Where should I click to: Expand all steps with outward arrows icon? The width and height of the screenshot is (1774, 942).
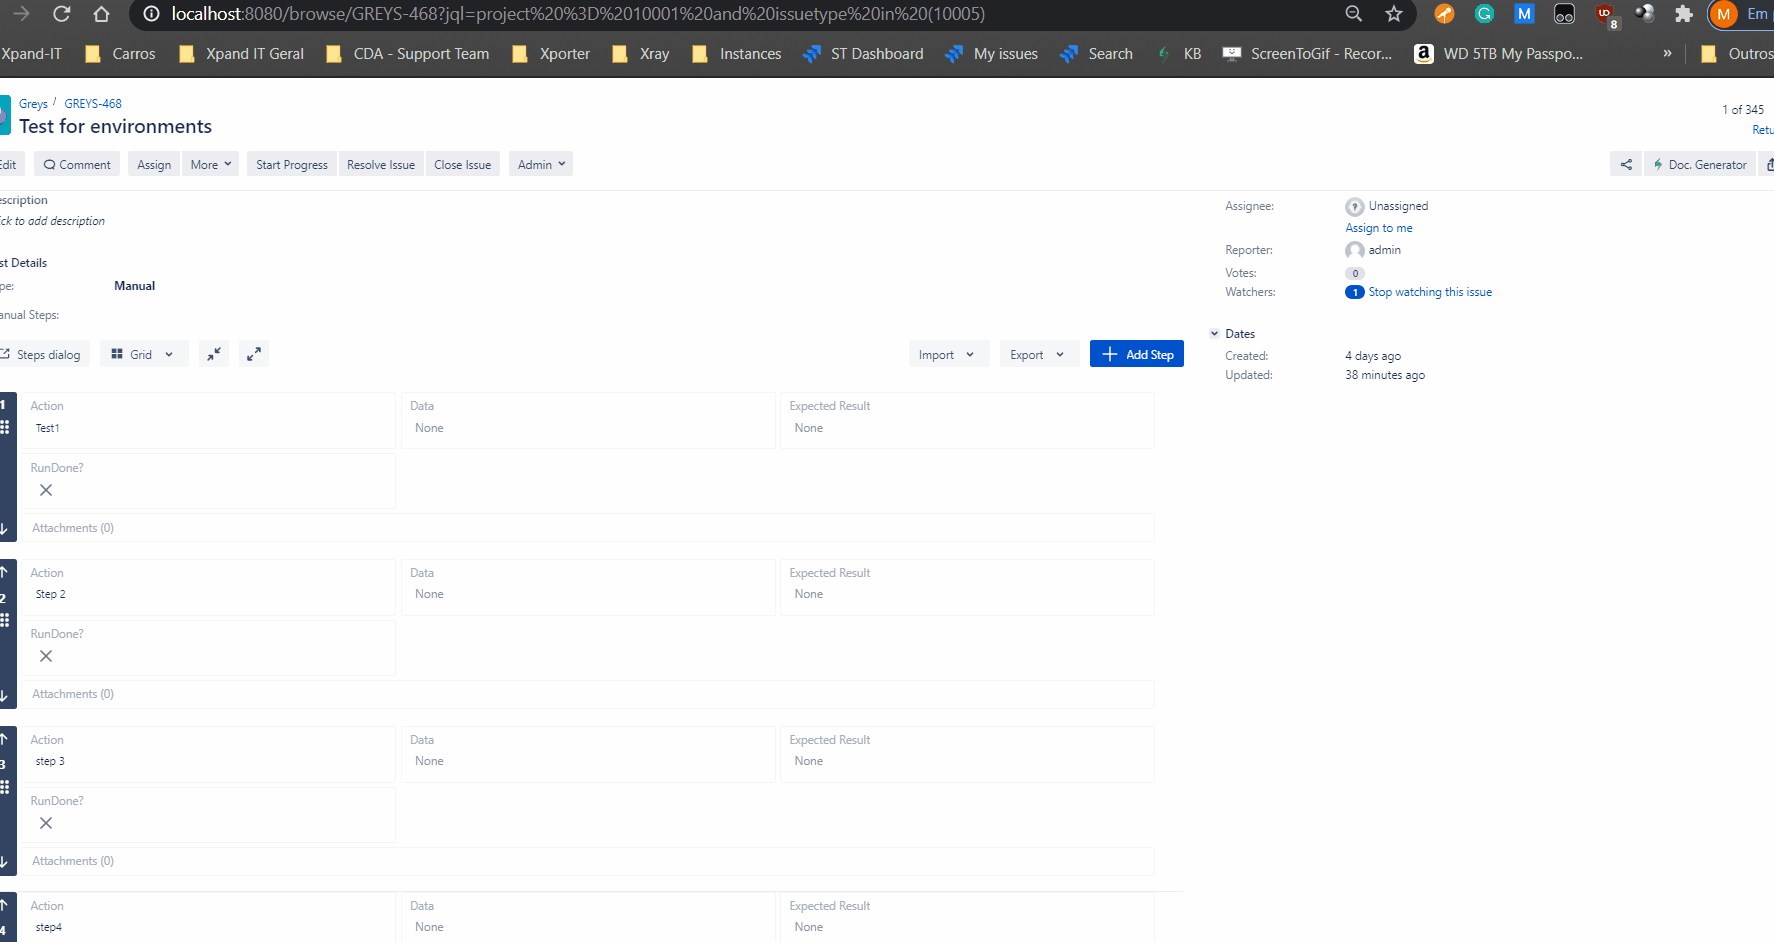pos(254,354)
